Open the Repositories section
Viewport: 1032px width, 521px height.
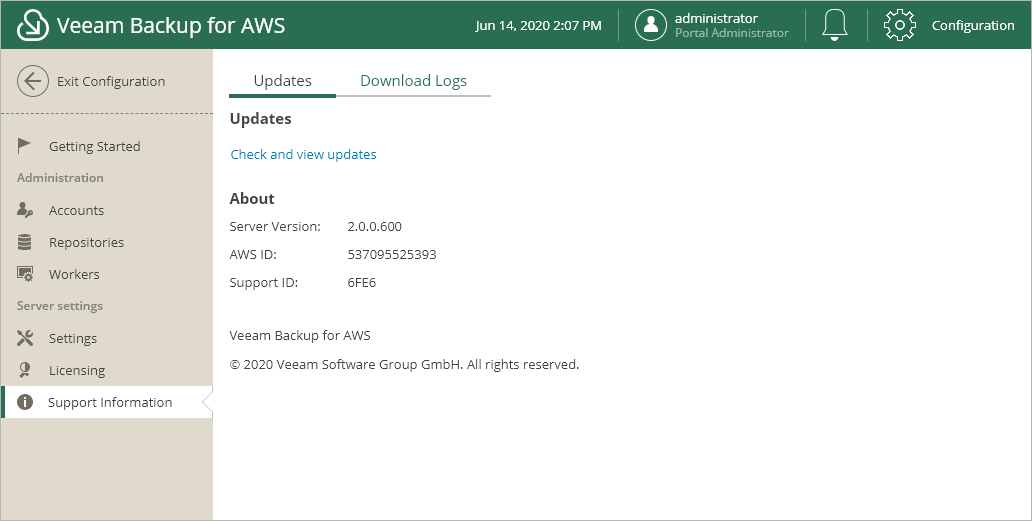click(107, 242)
